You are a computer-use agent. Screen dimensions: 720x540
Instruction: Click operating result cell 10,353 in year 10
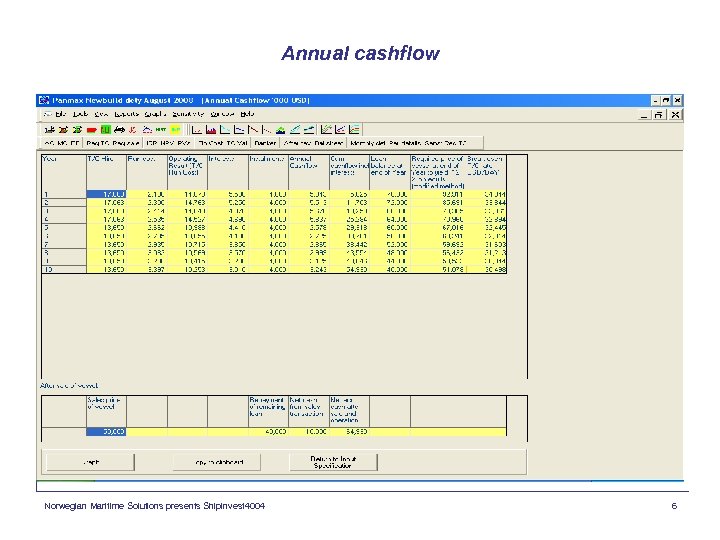point(187,270)
